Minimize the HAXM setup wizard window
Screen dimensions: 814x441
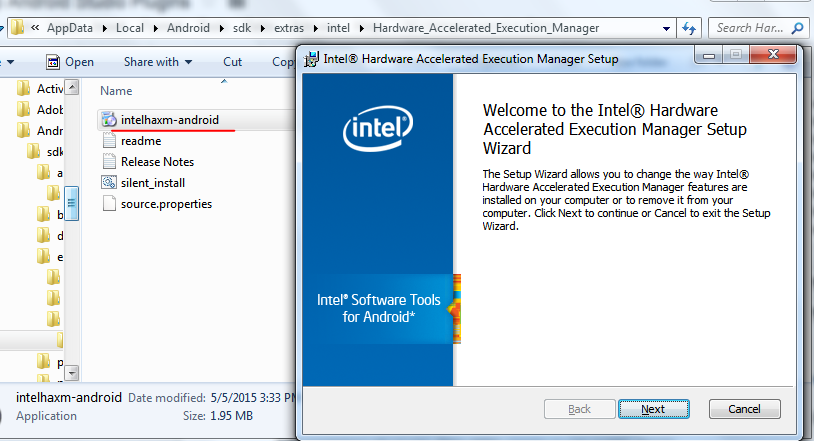pyautogui.click(x=709, y=55)
